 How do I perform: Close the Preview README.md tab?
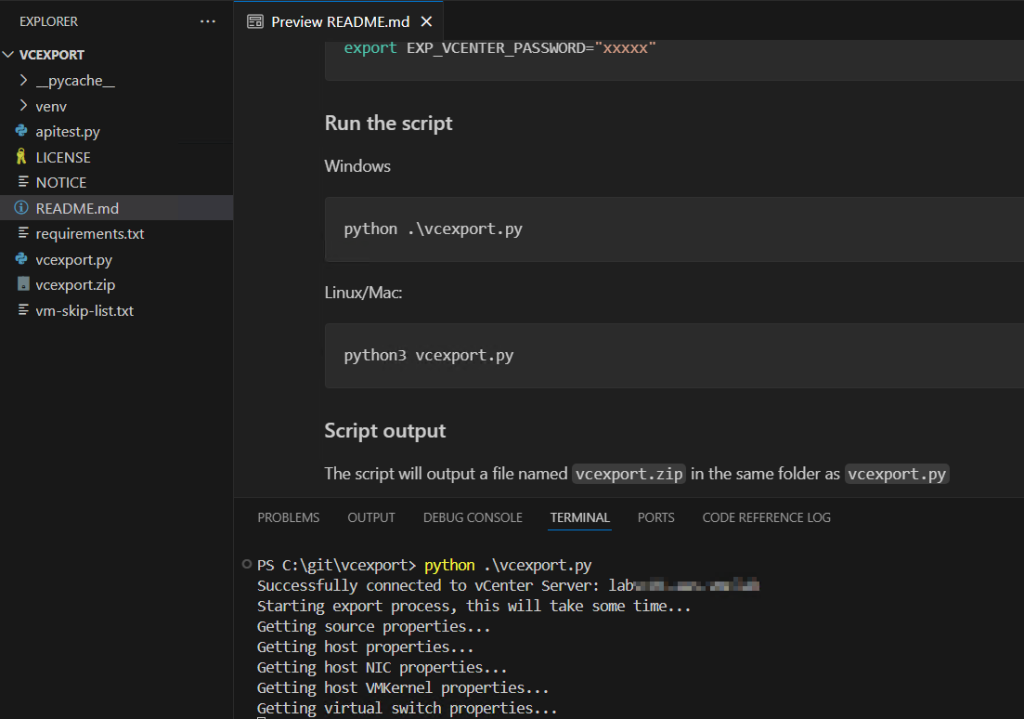[x=425, y=19]
